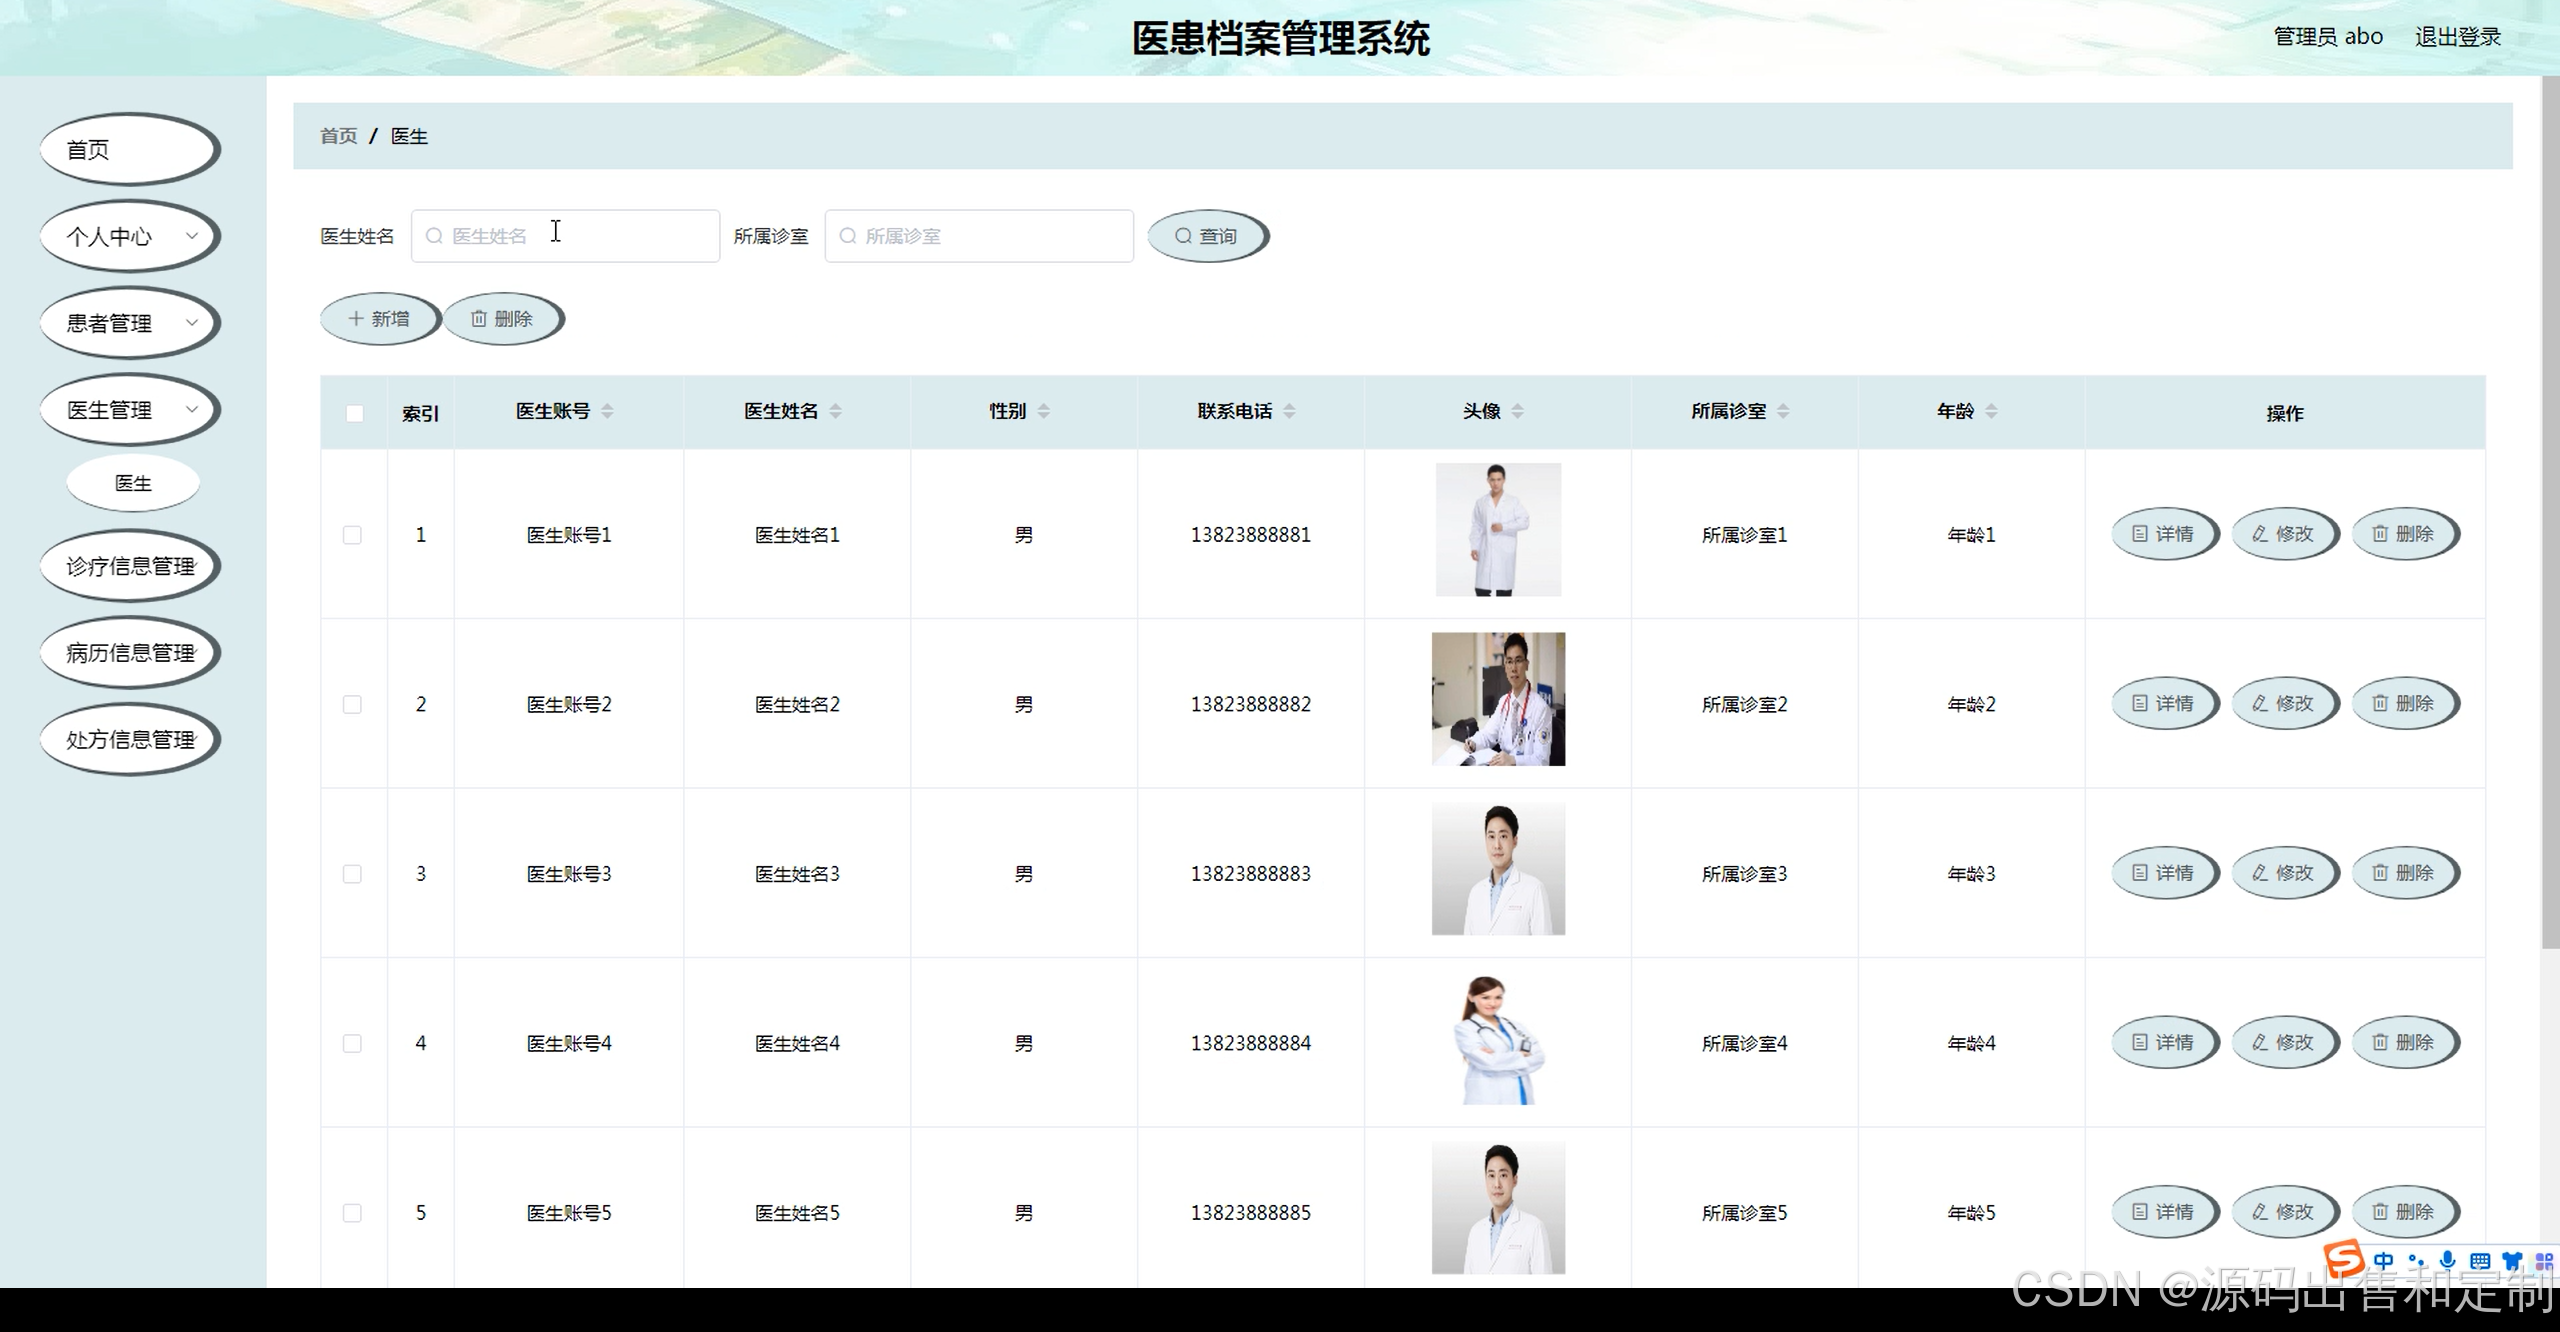Image resolution: width=2560 pixels, height=1332 pixels.
Task: Click sort arrows next to 医生姓名 header
Action: coord(835,411)
